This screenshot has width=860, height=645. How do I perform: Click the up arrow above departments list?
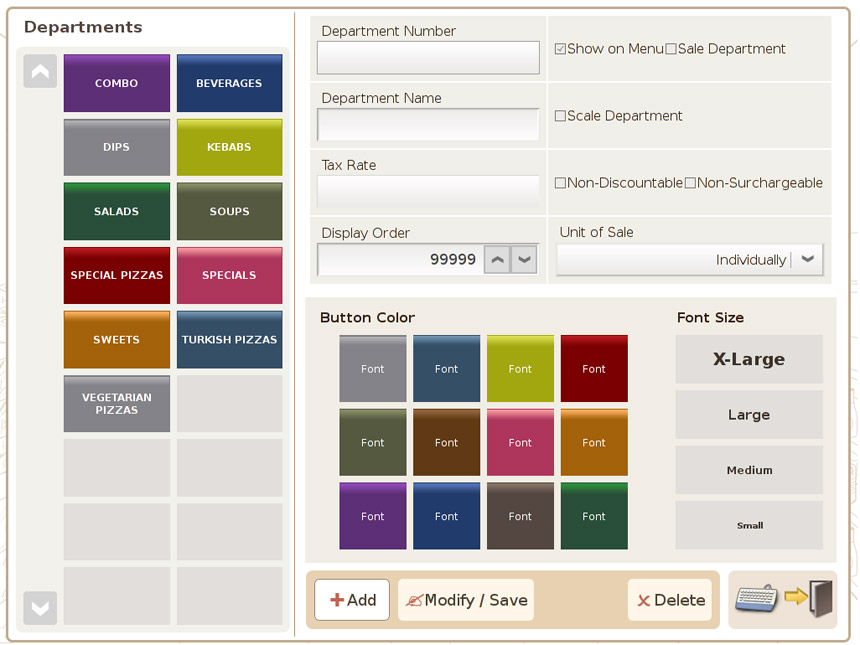pyautogui.click(x=40, y=71)
